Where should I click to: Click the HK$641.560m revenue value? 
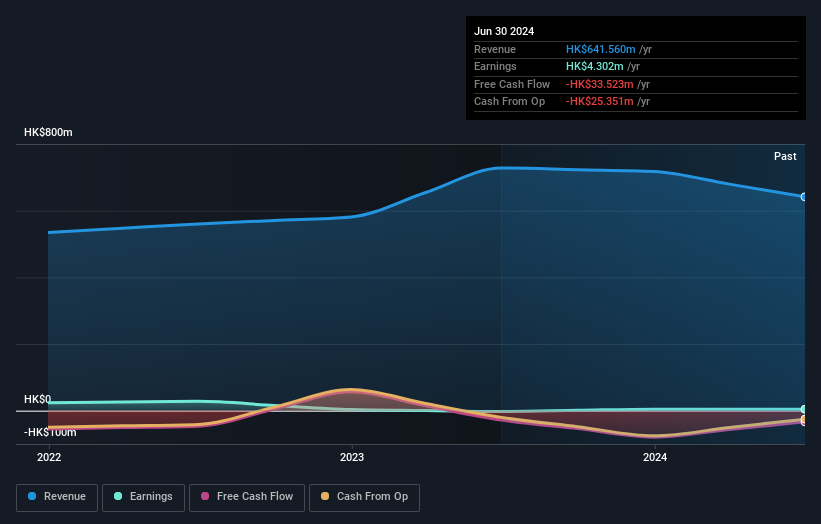point(601,49)
